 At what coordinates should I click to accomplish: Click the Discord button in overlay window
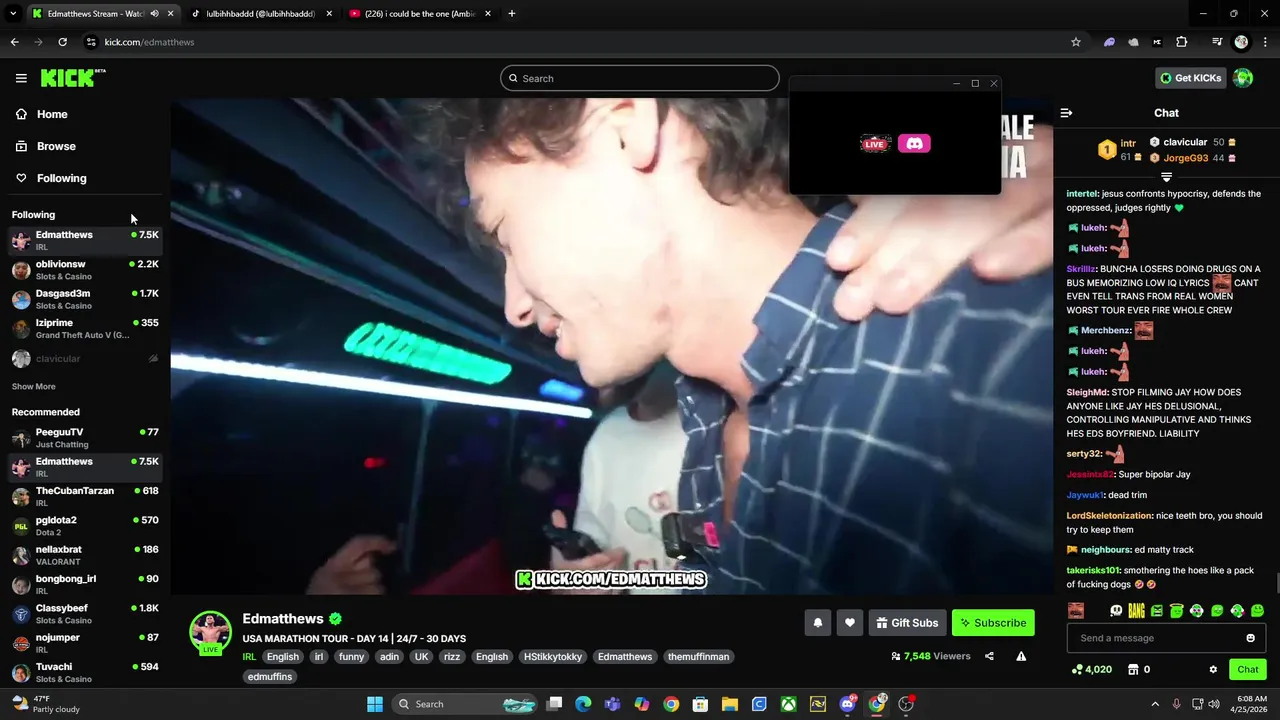tap(914, 144)
